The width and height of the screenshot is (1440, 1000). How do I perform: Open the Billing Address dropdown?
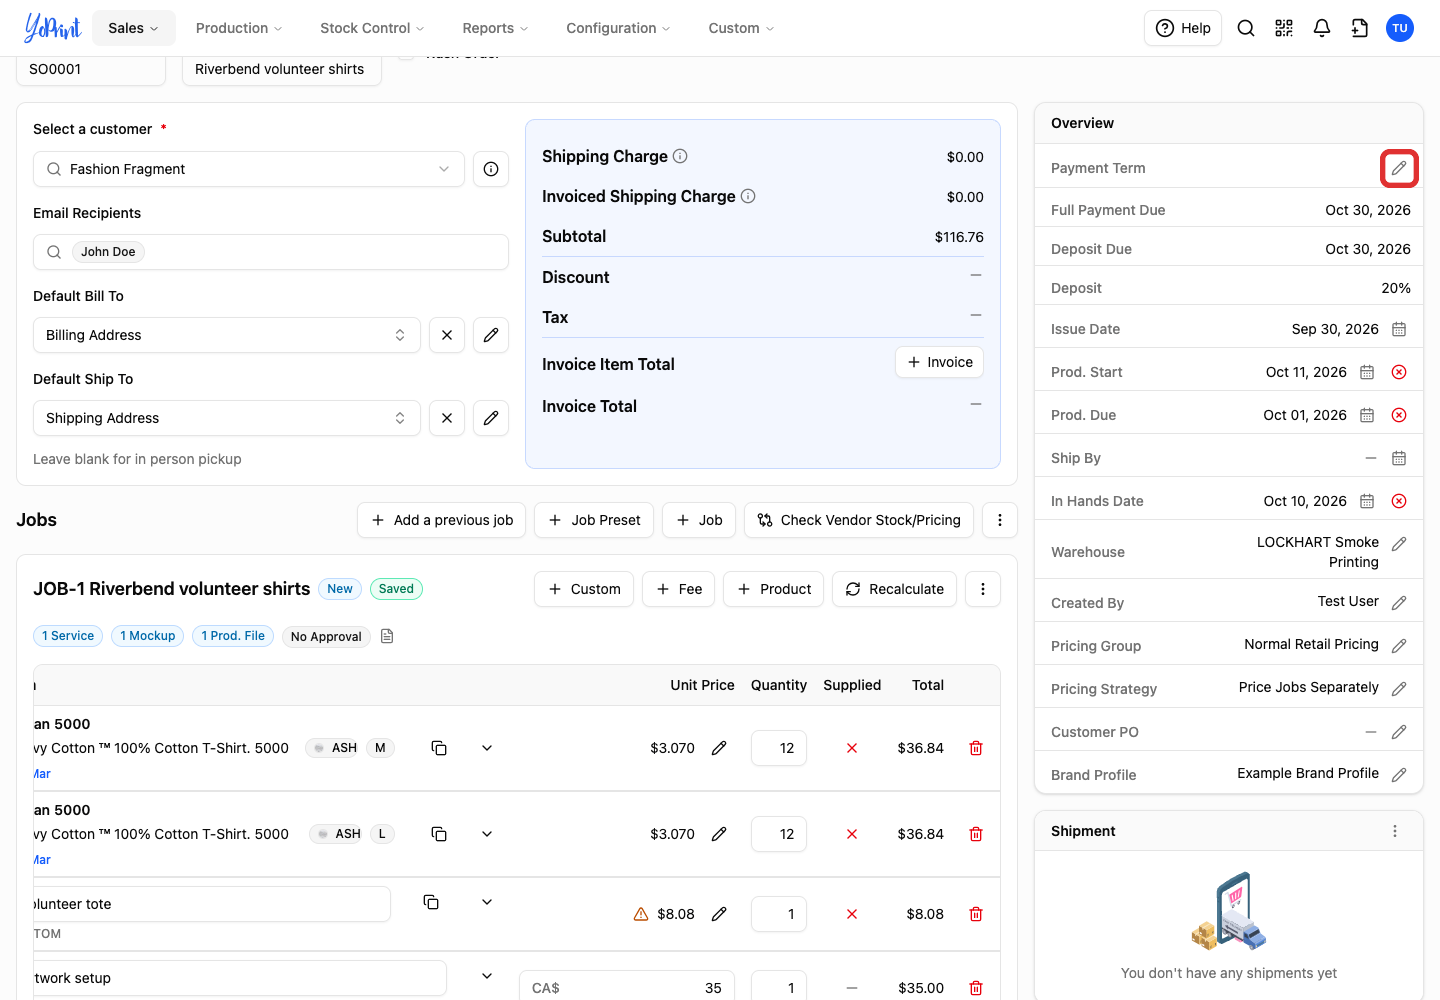pos(227,335)
